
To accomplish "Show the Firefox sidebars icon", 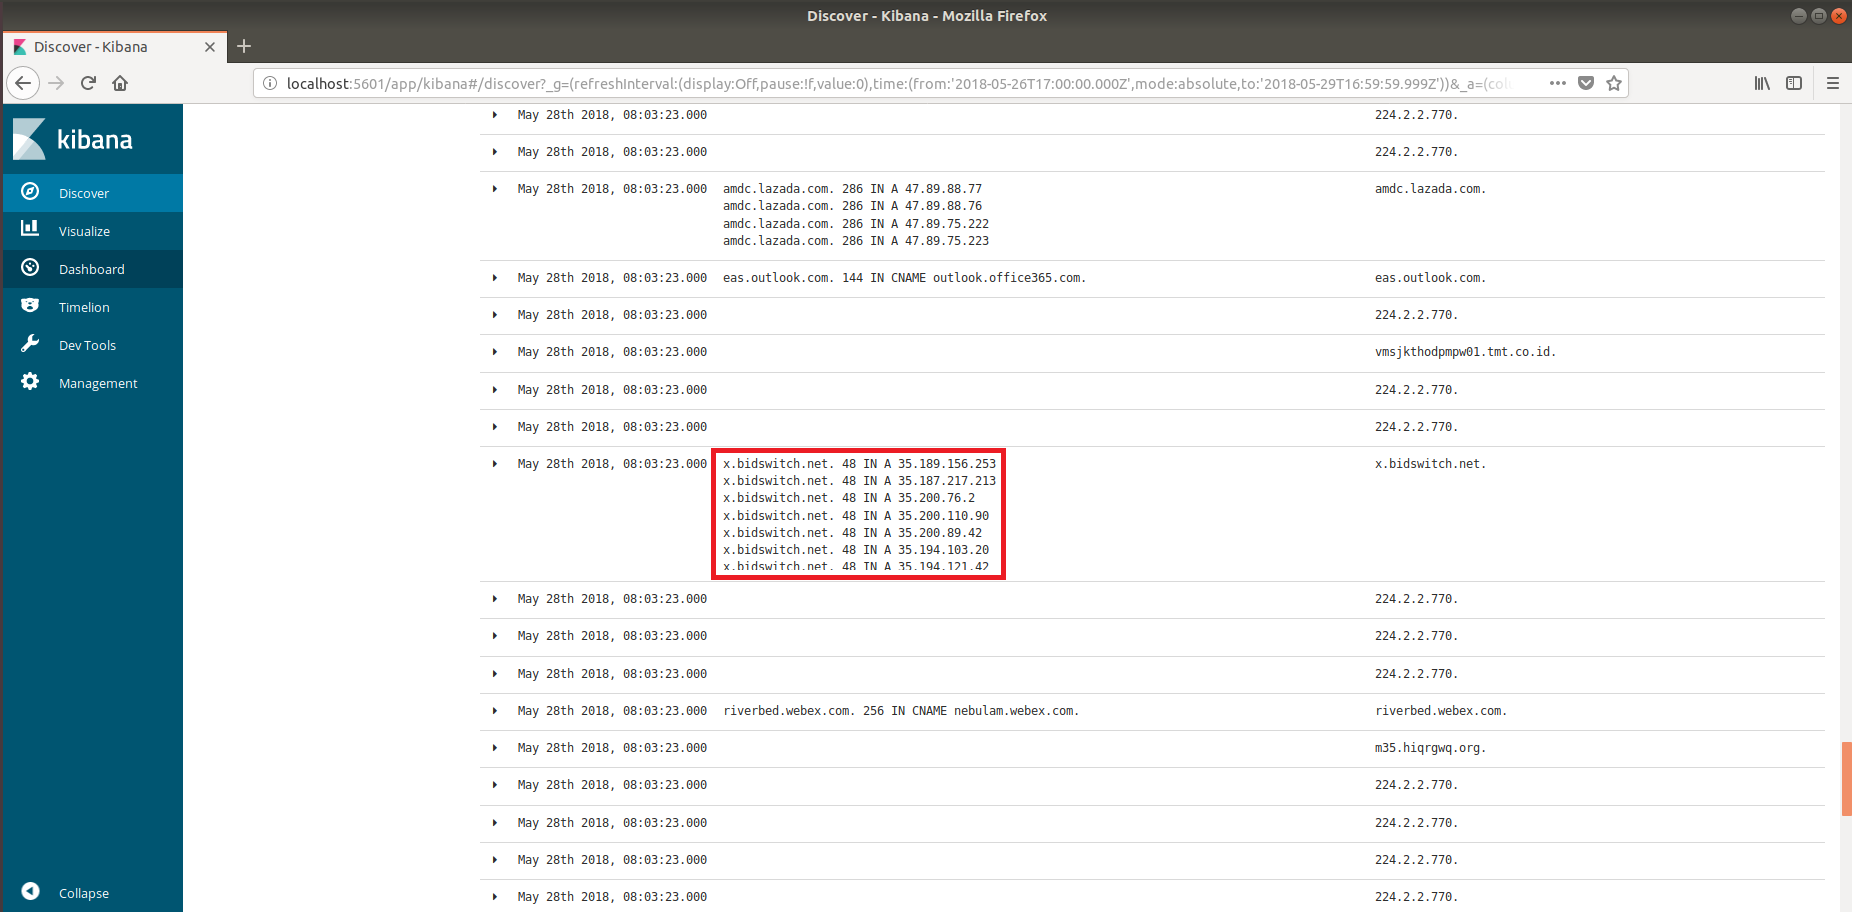I will click(x=1794, y=83).
